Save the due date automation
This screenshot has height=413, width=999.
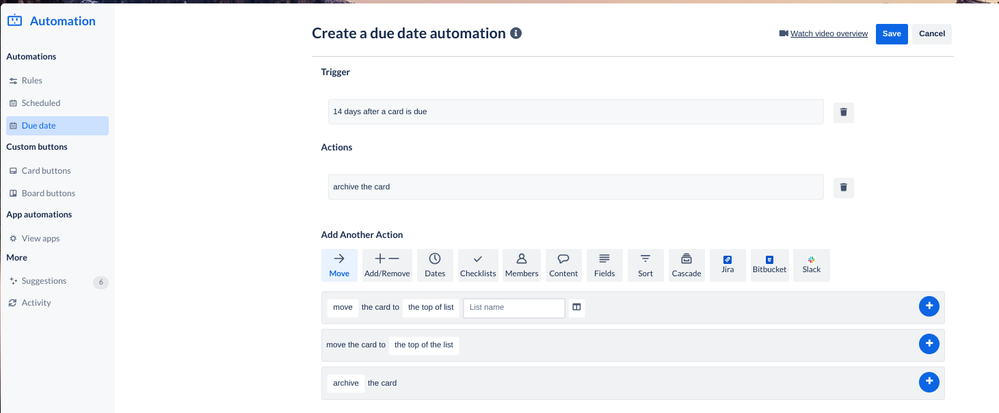(x=891, y=34)
